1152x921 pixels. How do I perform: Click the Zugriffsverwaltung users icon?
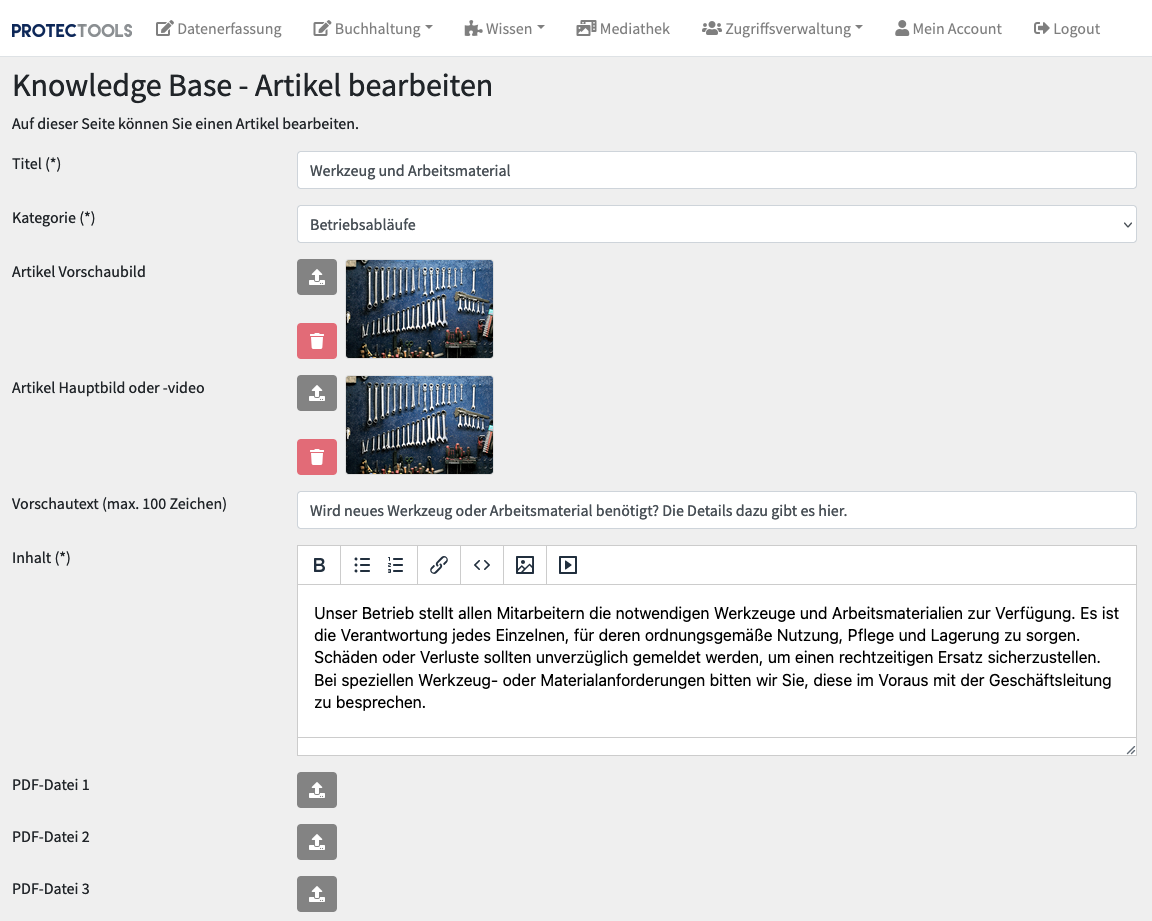(x=712, y=29)
